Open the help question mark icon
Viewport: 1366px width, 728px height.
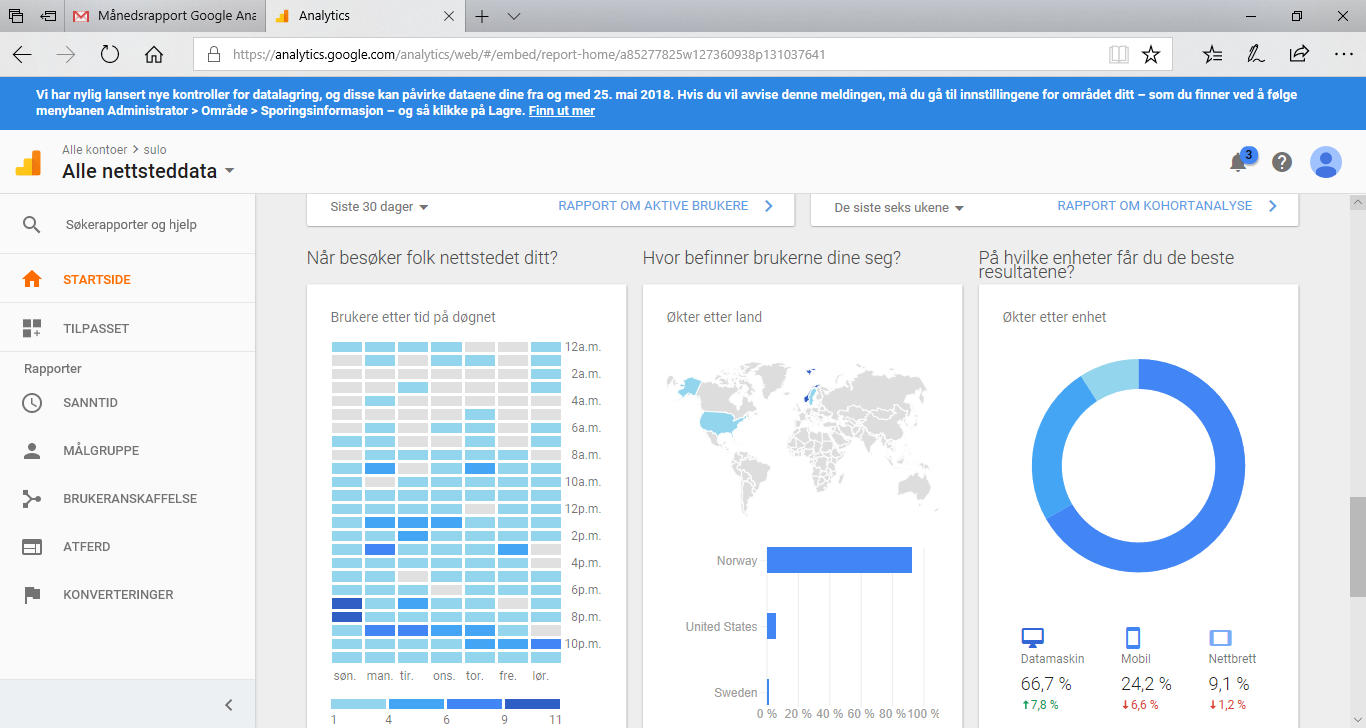pyautogui.click(x=1282, y=162)
